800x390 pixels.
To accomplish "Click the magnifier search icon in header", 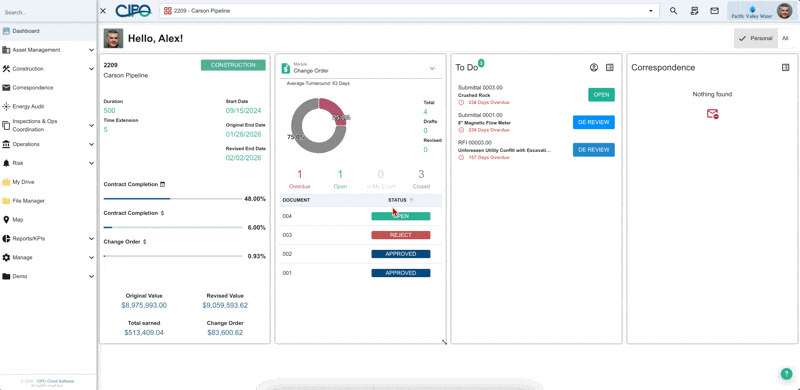I will 673,11.
